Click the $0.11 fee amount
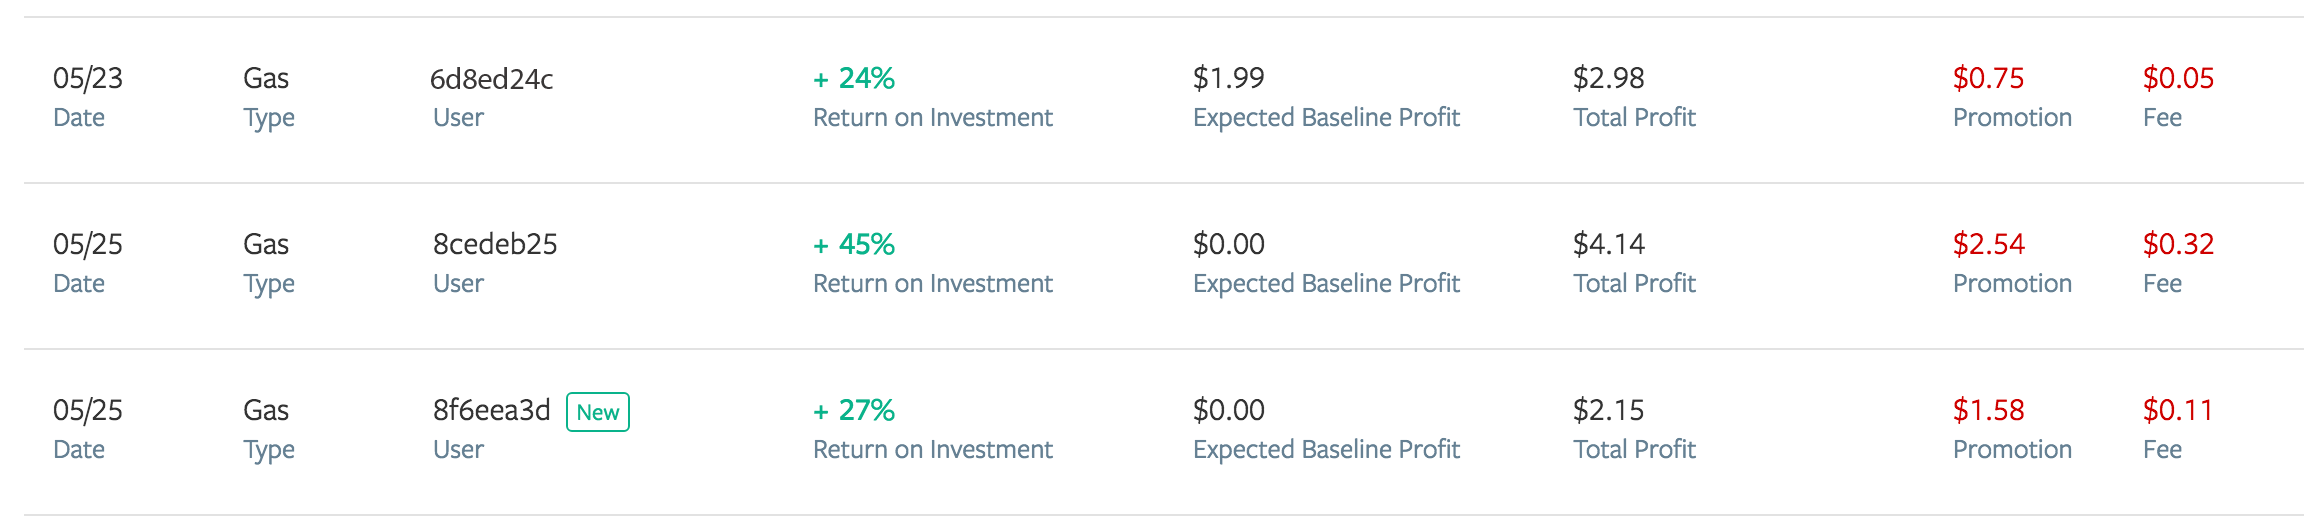This screenshot has width=2324, height=530. pyautogui.click(x=2178, y=410)
